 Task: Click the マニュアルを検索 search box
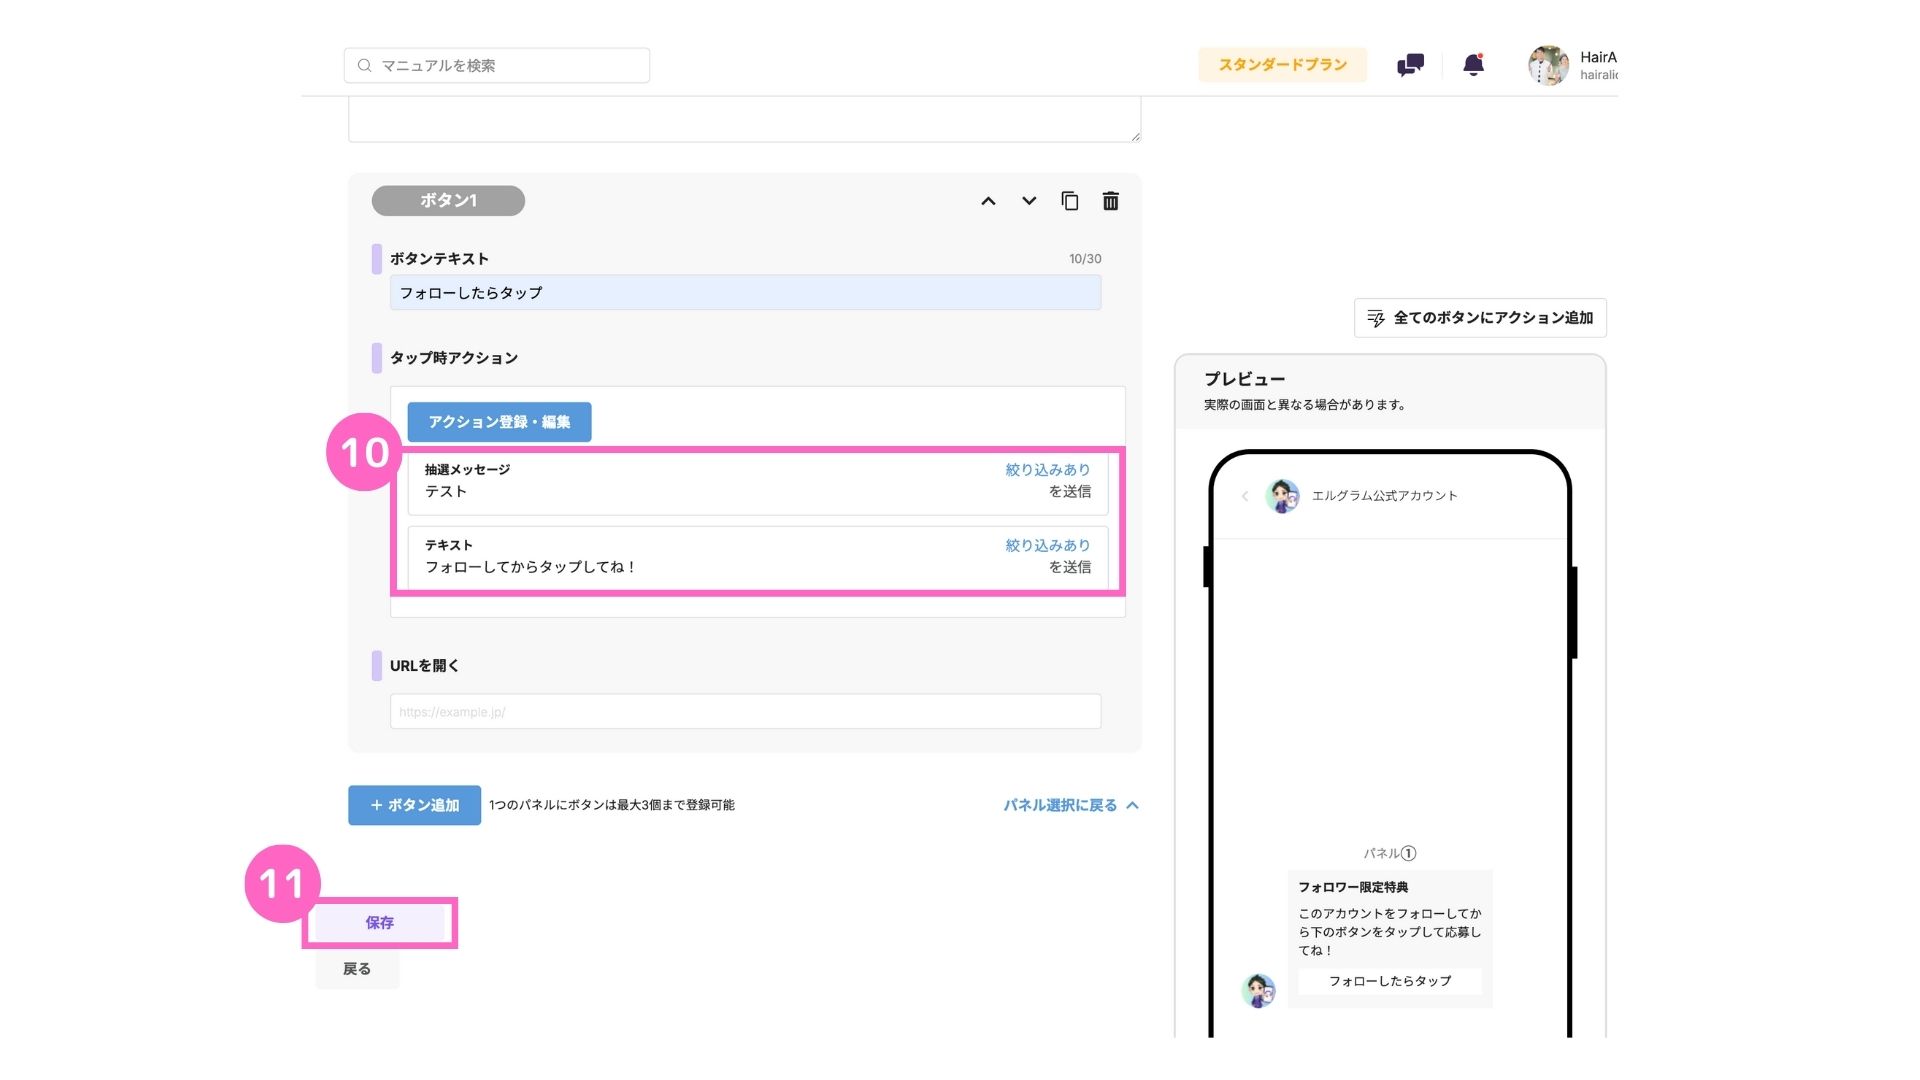click(497, 65)
